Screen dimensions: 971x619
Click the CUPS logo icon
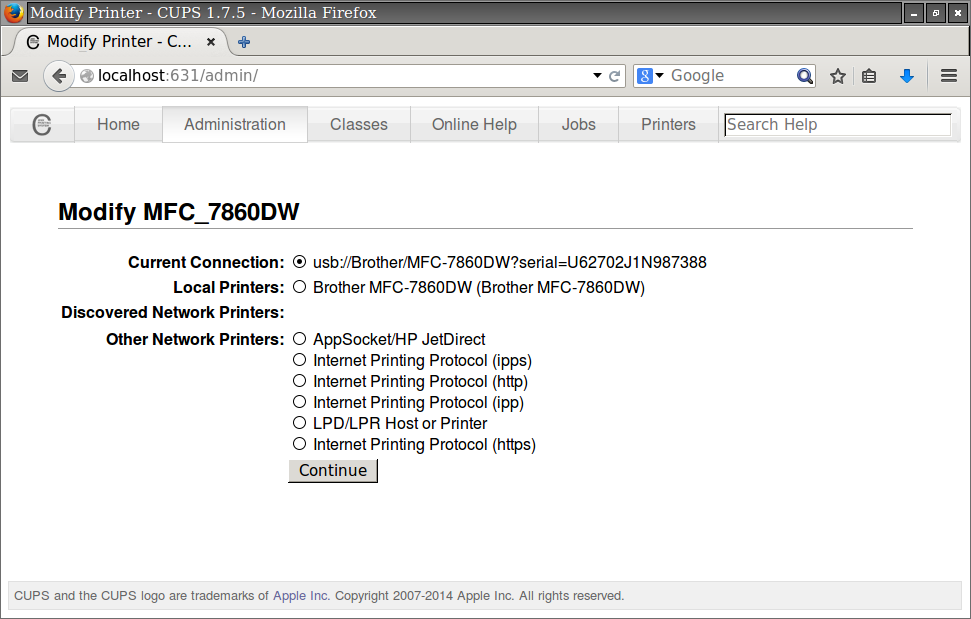(x=42, y=124)
